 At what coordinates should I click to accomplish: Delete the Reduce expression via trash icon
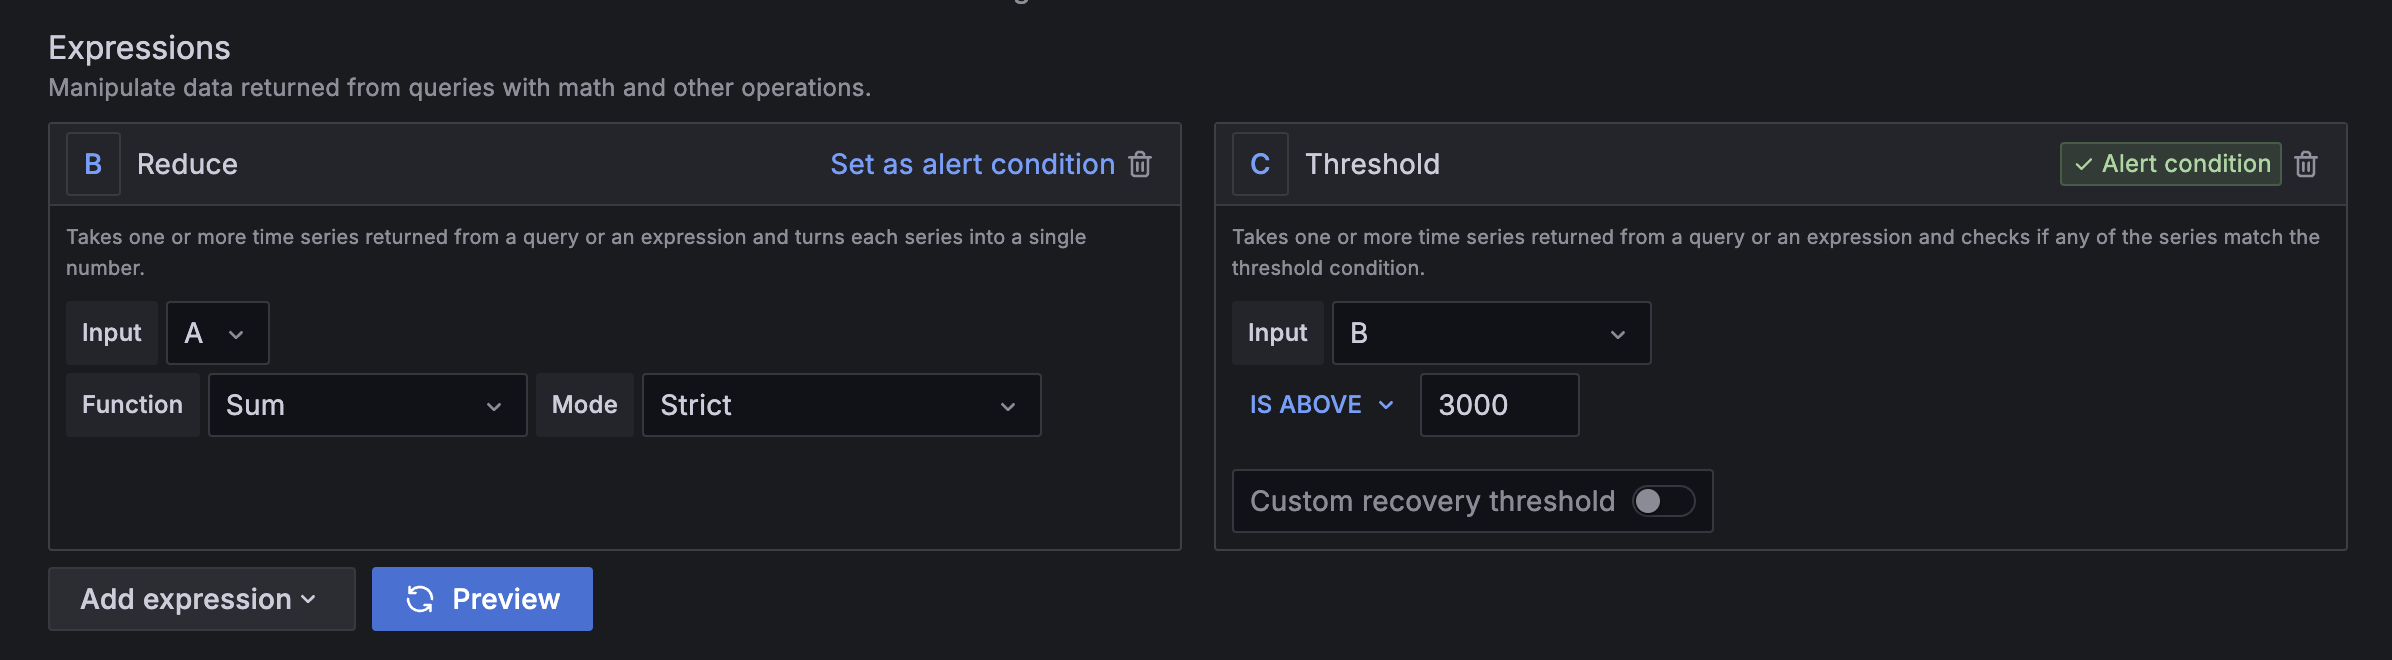(1141, 164)
